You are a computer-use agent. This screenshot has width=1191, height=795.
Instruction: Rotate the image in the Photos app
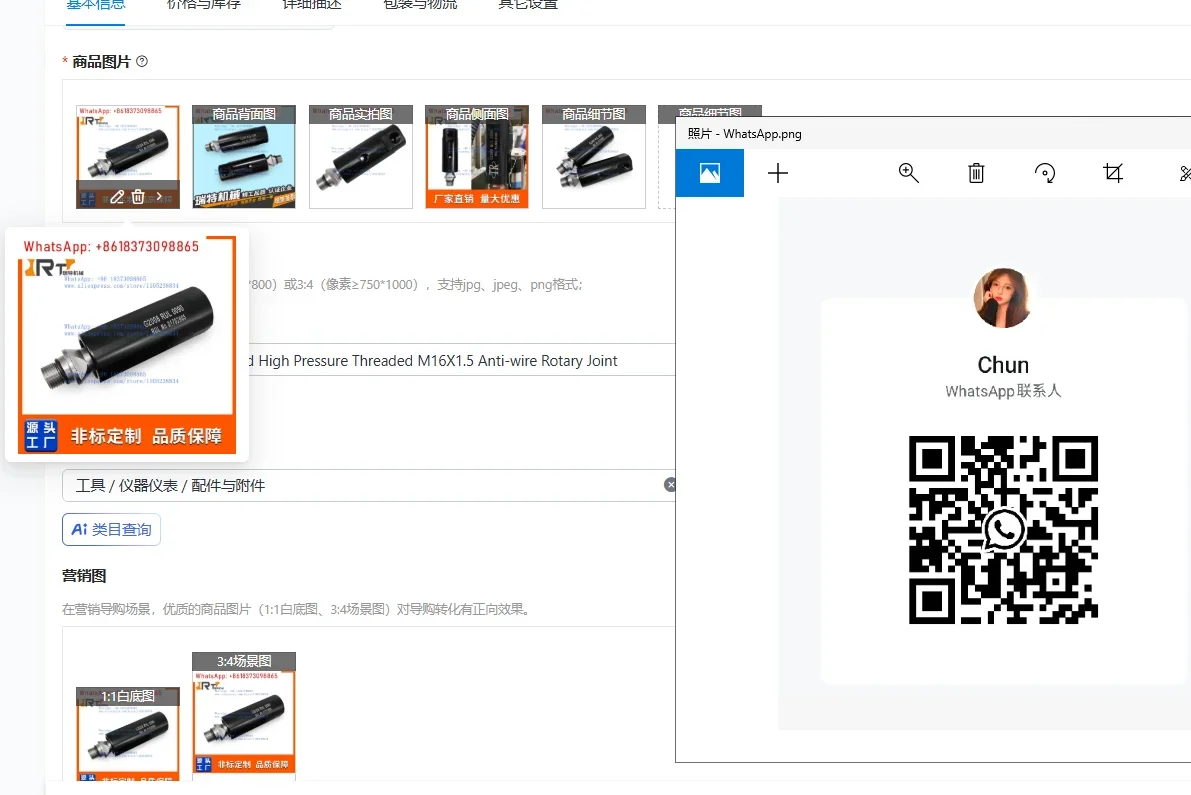pyautogui.click(x=1044, y=173)
